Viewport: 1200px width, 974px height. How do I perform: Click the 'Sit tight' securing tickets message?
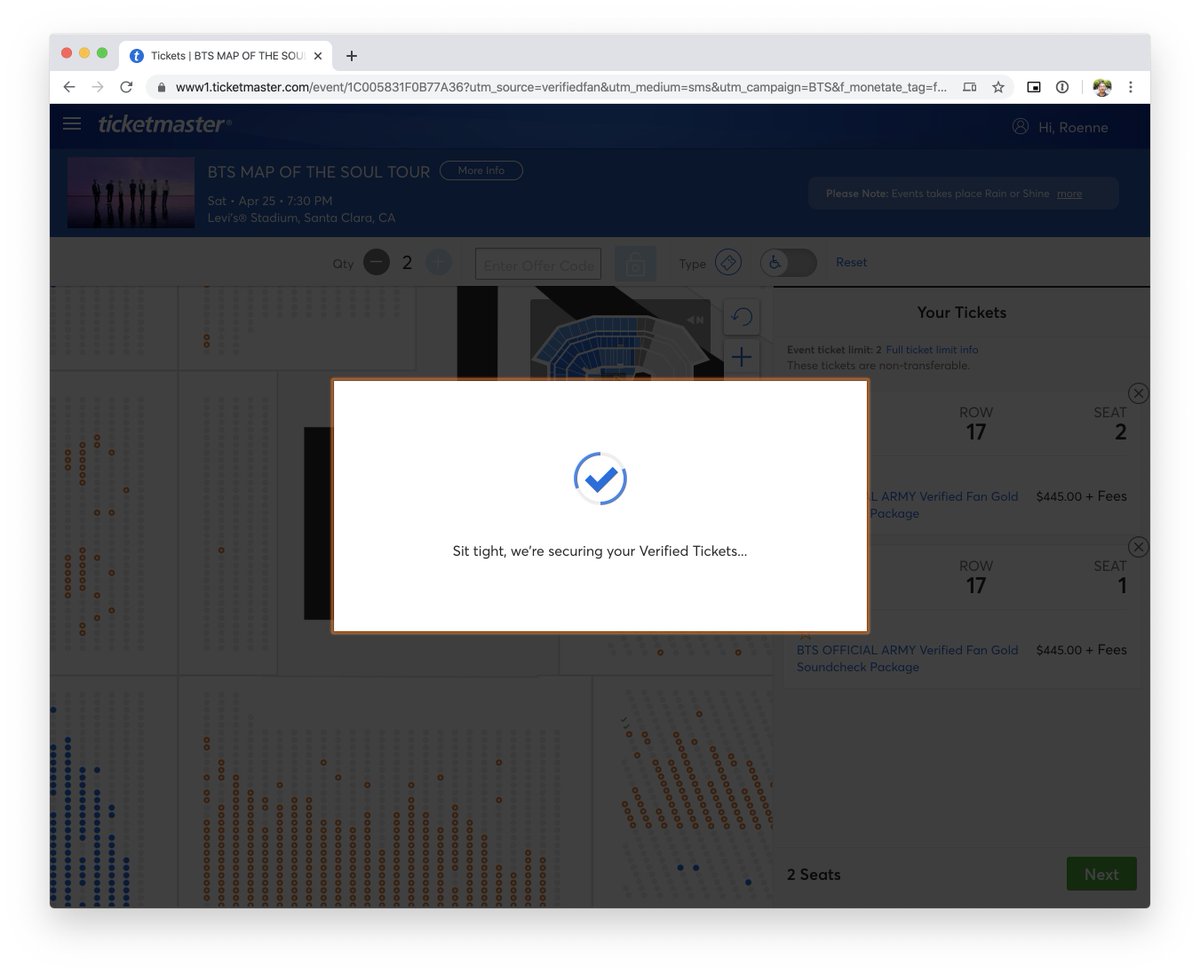600,551
